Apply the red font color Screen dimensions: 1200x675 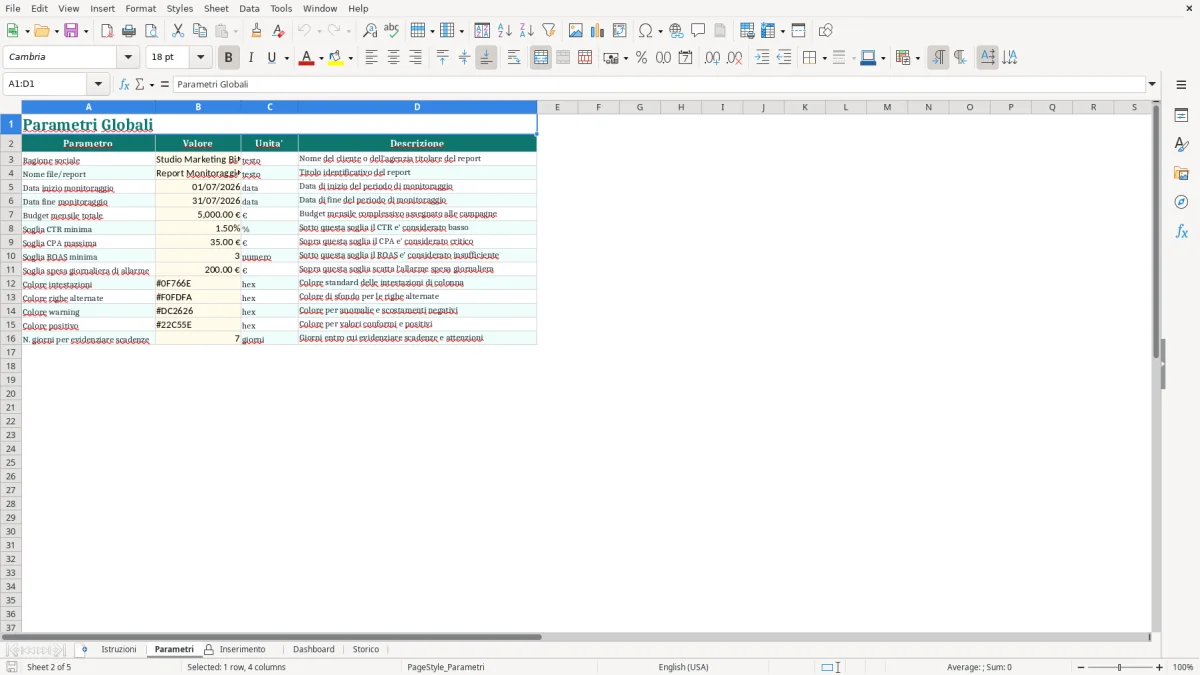pos(306,58)
